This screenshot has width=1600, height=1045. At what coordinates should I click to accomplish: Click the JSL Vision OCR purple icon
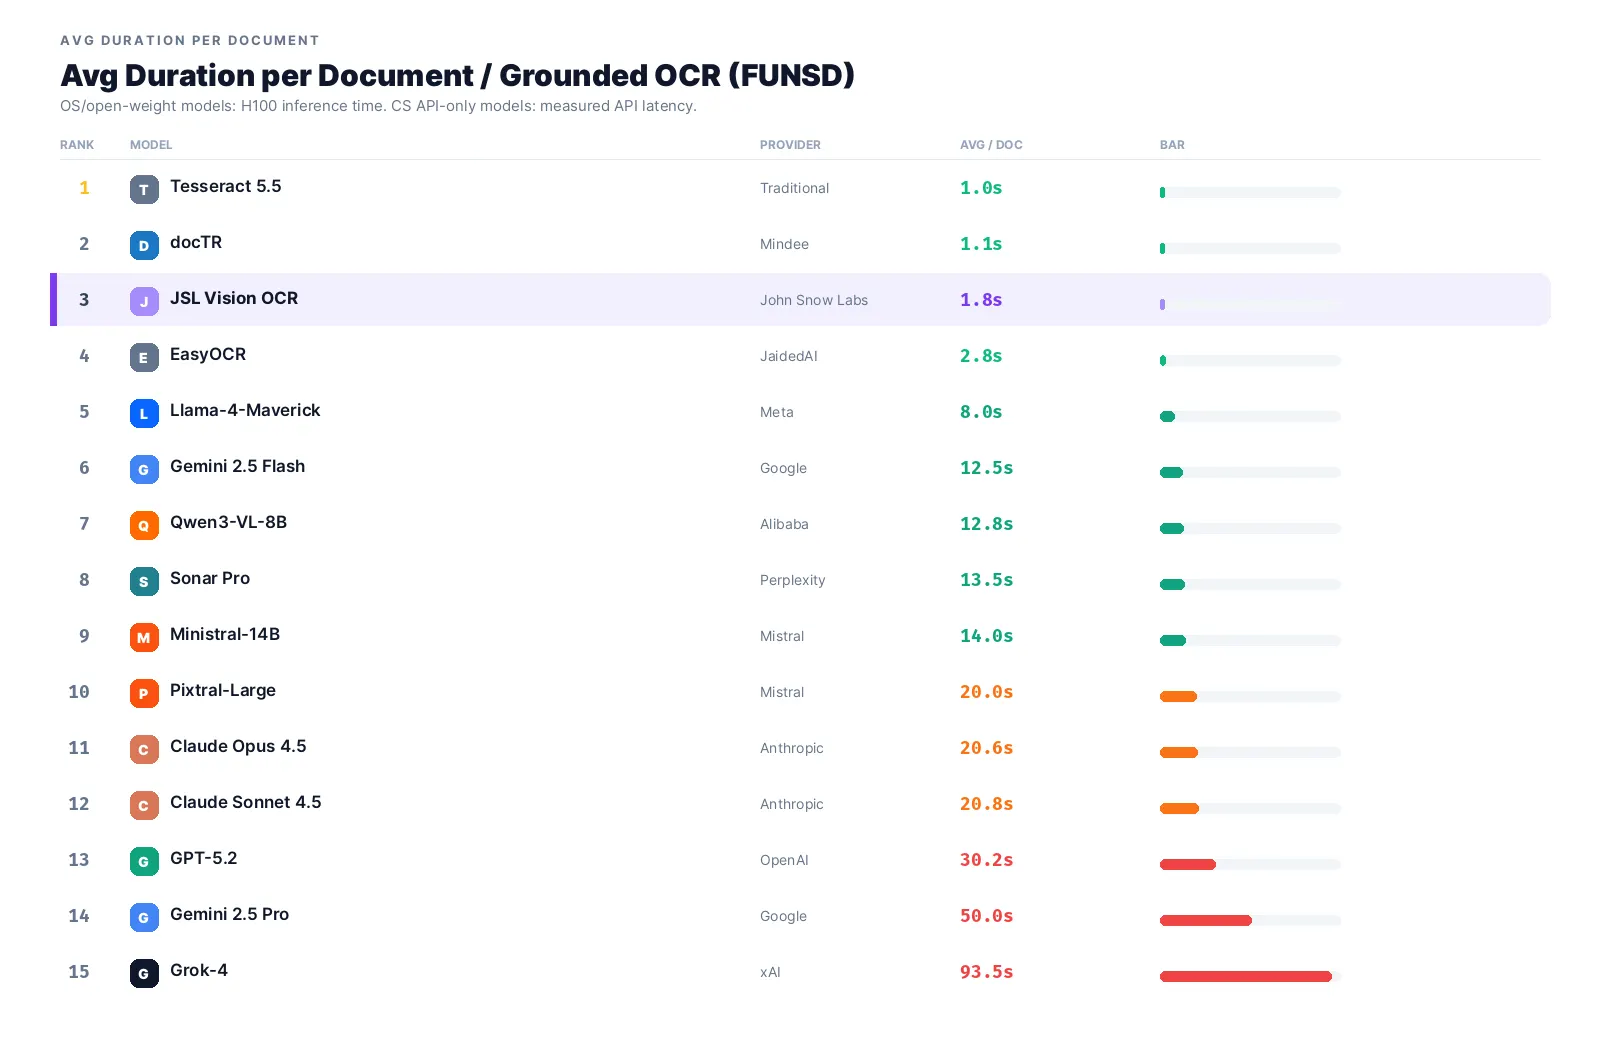point(144,301)
